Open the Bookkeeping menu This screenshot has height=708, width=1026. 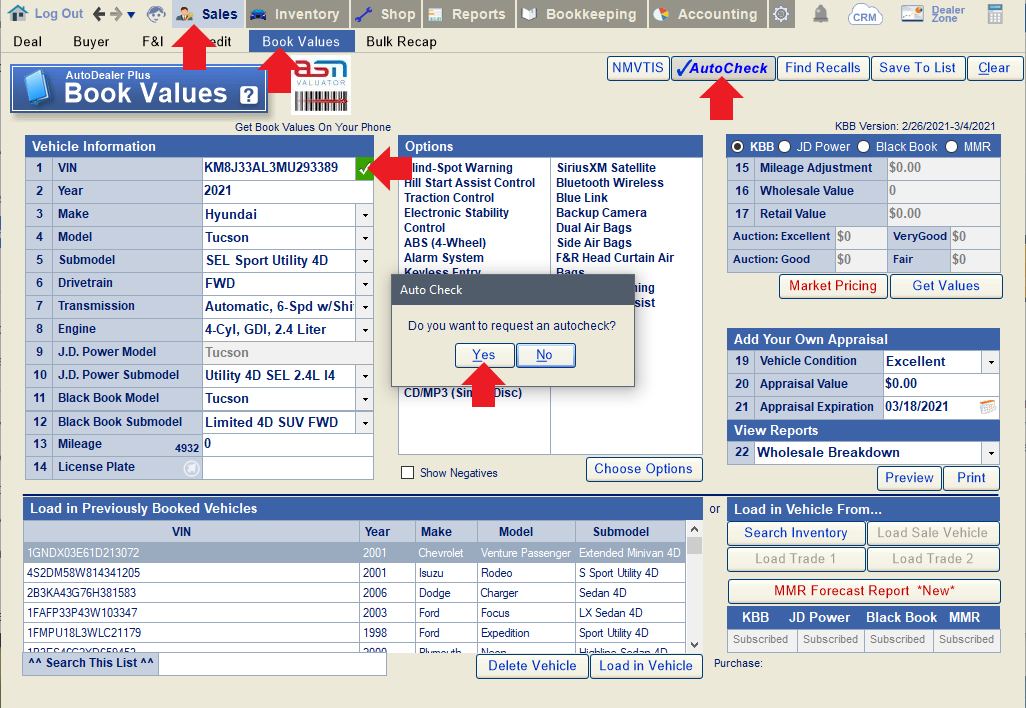[x=581, y=14]
